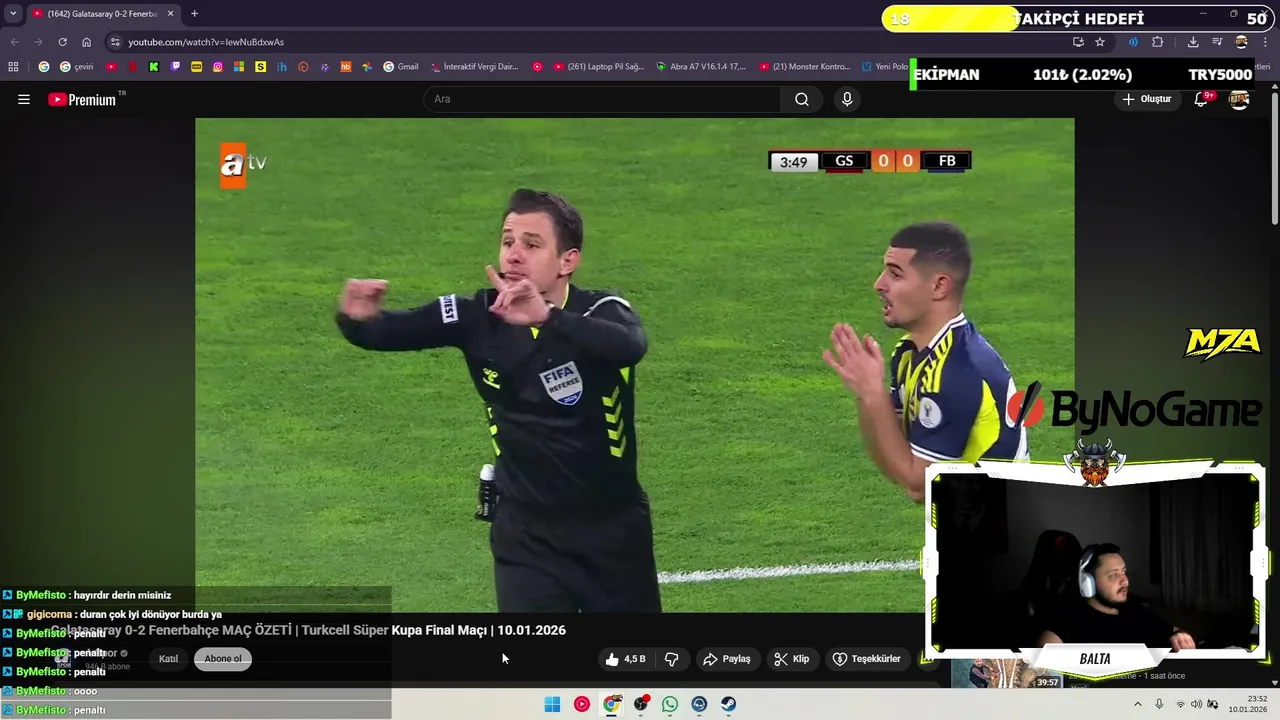The height and width of the screenshot is (720, 1280).
Task: Click the Abone ol subscribe button
Action: click(223, 659)
